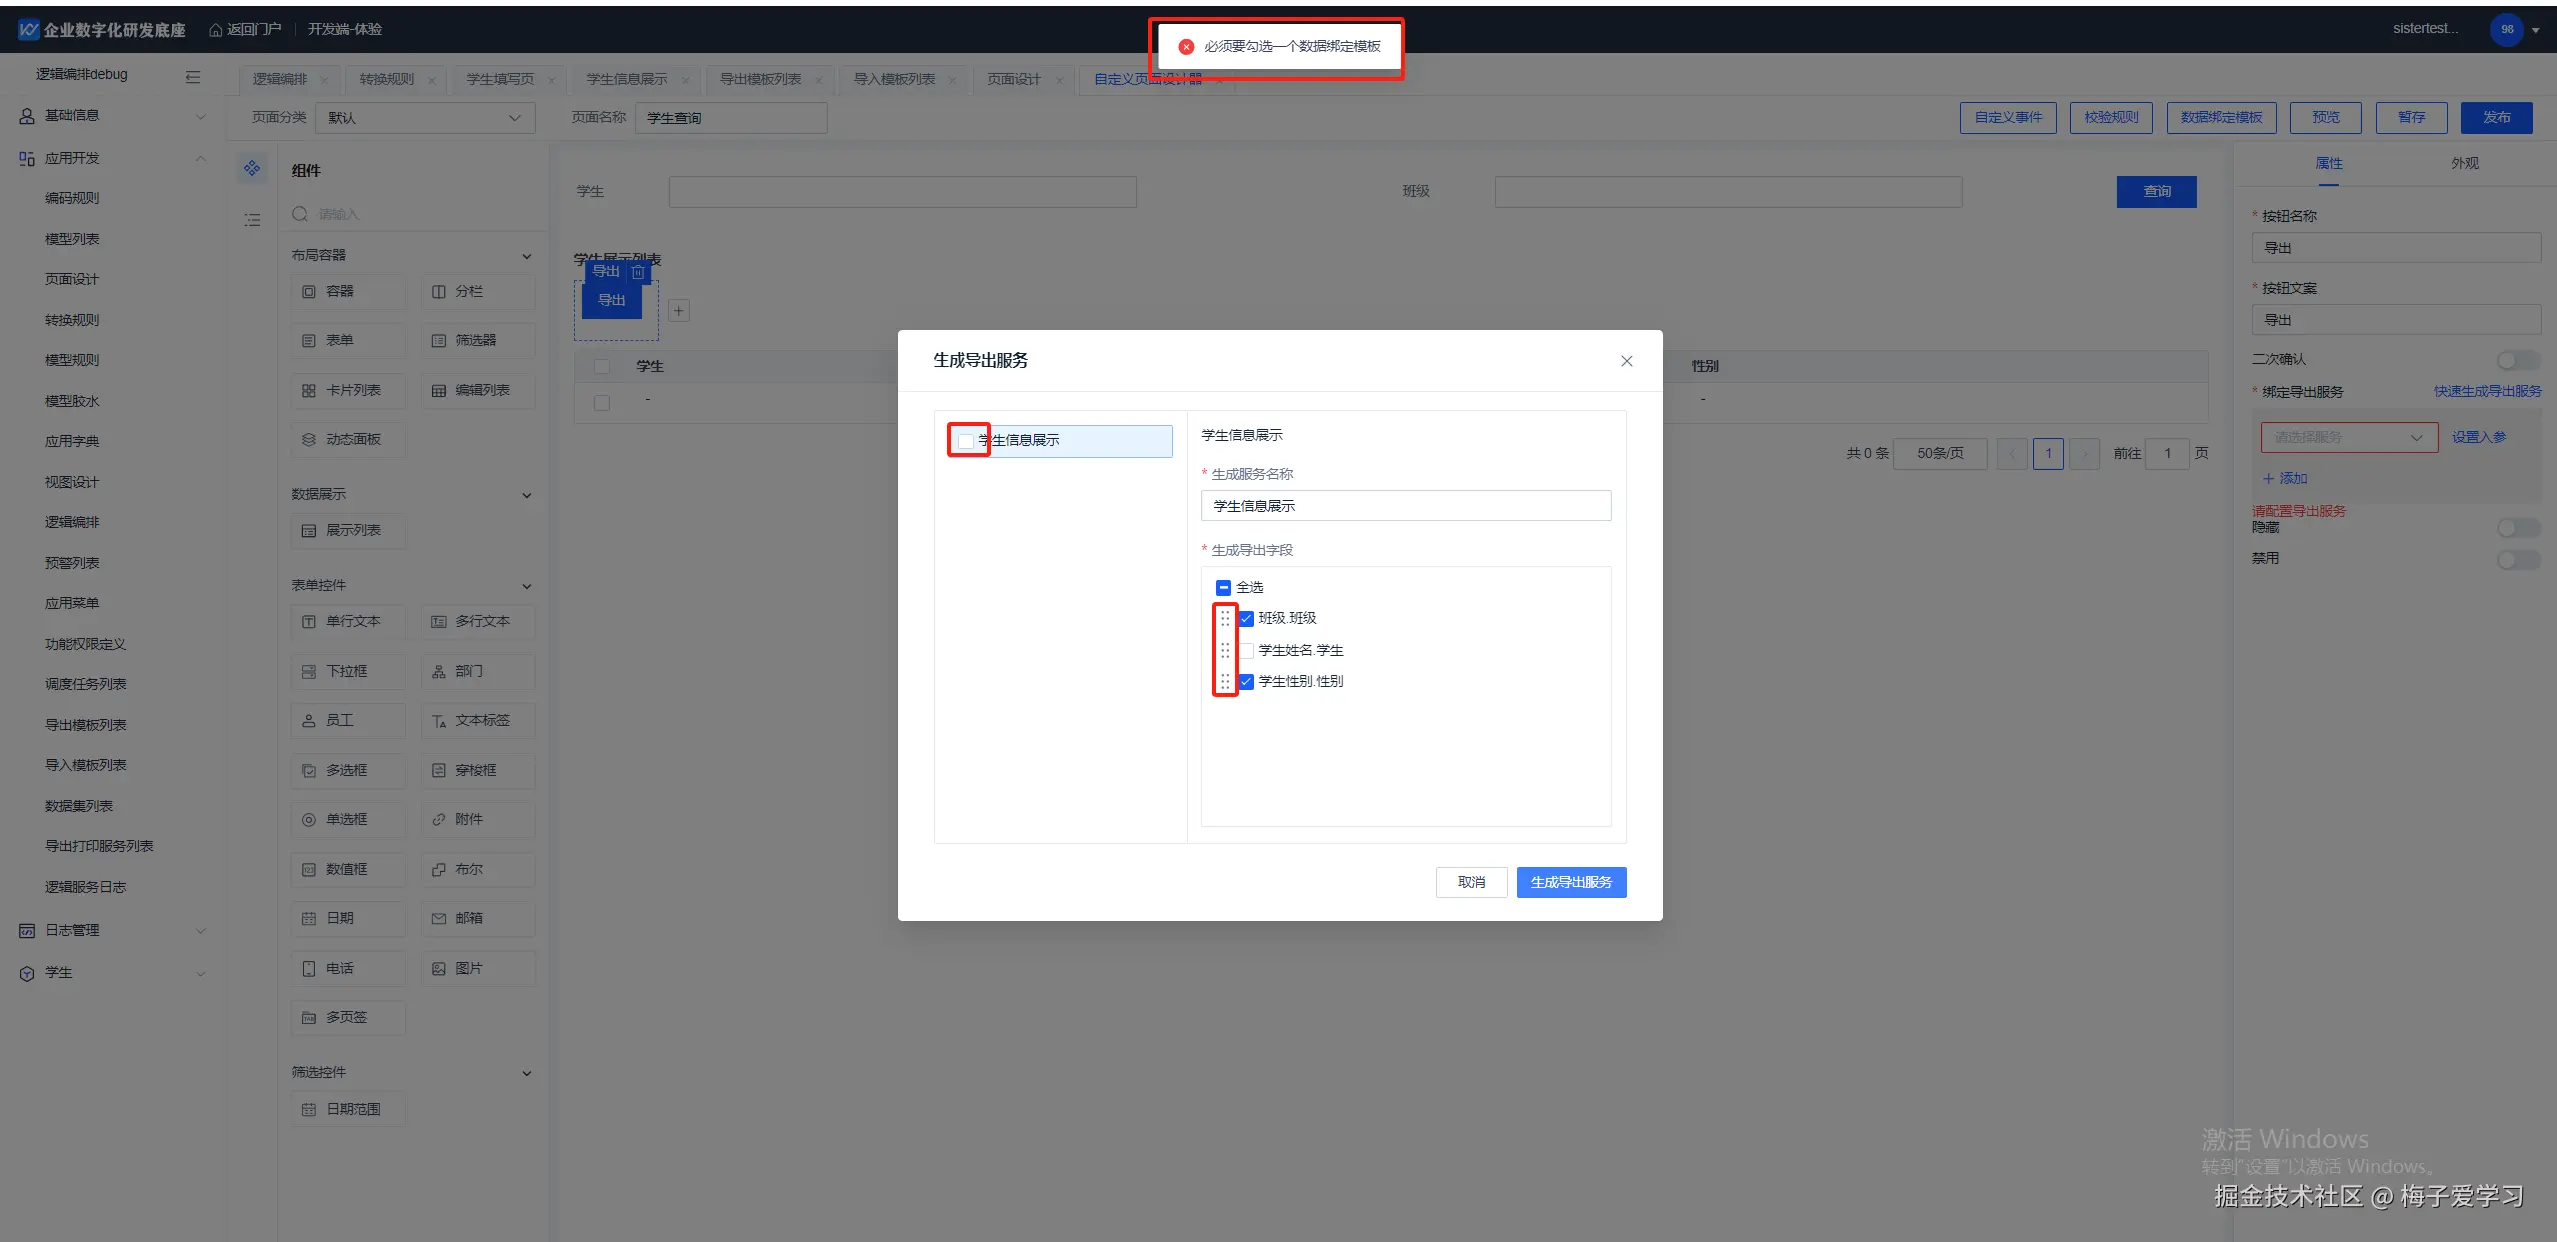Select the component panel icon

252,168
